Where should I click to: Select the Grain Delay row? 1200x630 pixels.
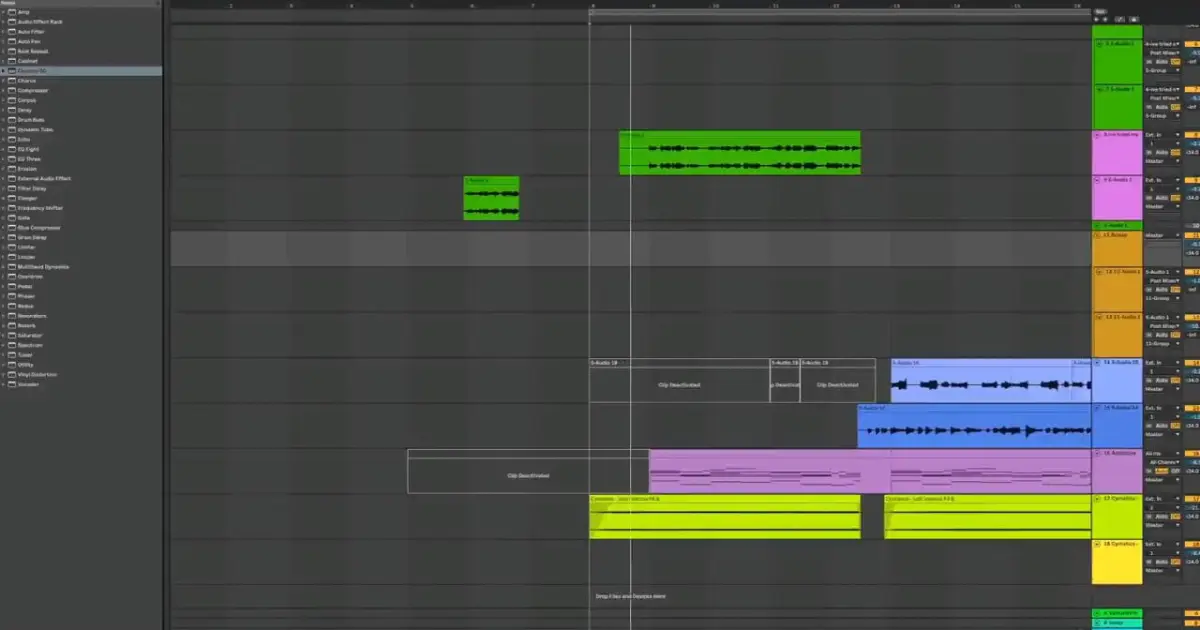pyautogui.click(x=81, y=237)
